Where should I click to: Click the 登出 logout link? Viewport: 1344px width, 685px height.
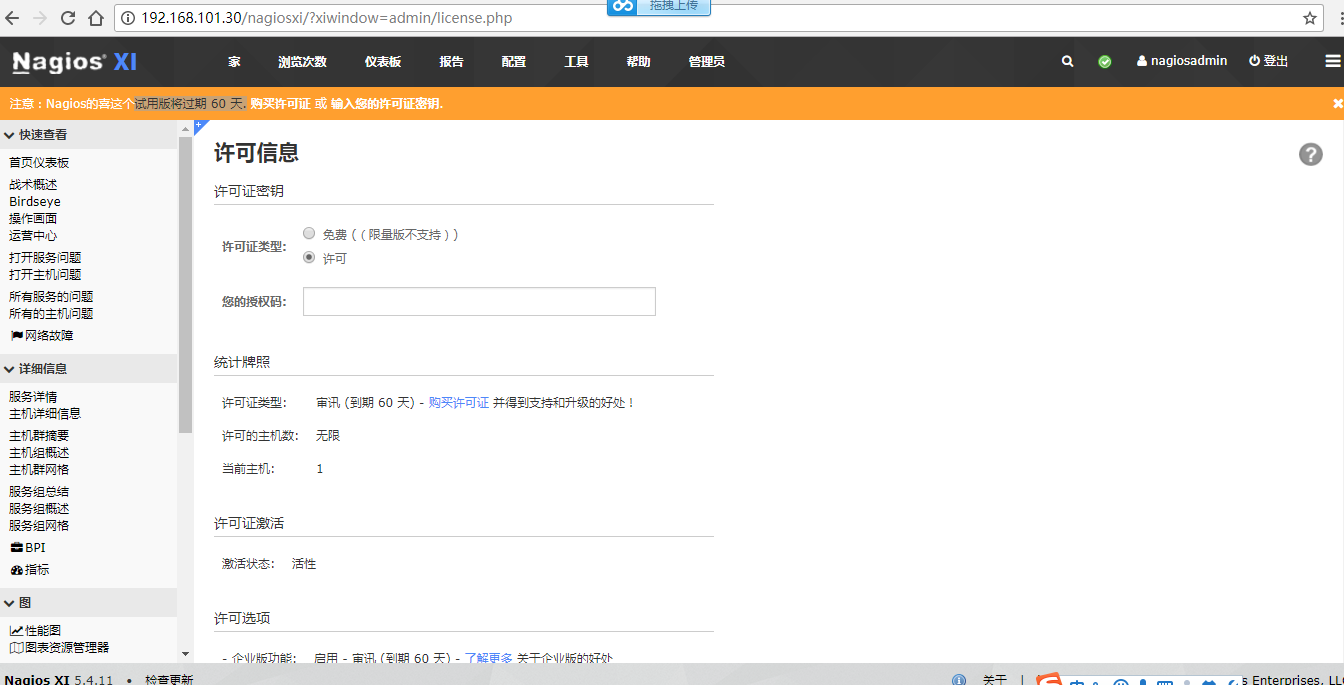1269,61
